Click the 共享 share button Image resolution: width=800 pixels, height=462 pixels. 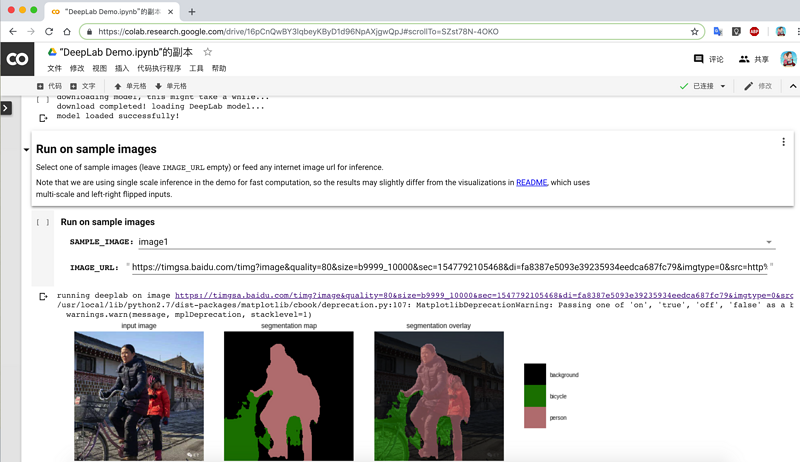point(754,59)
